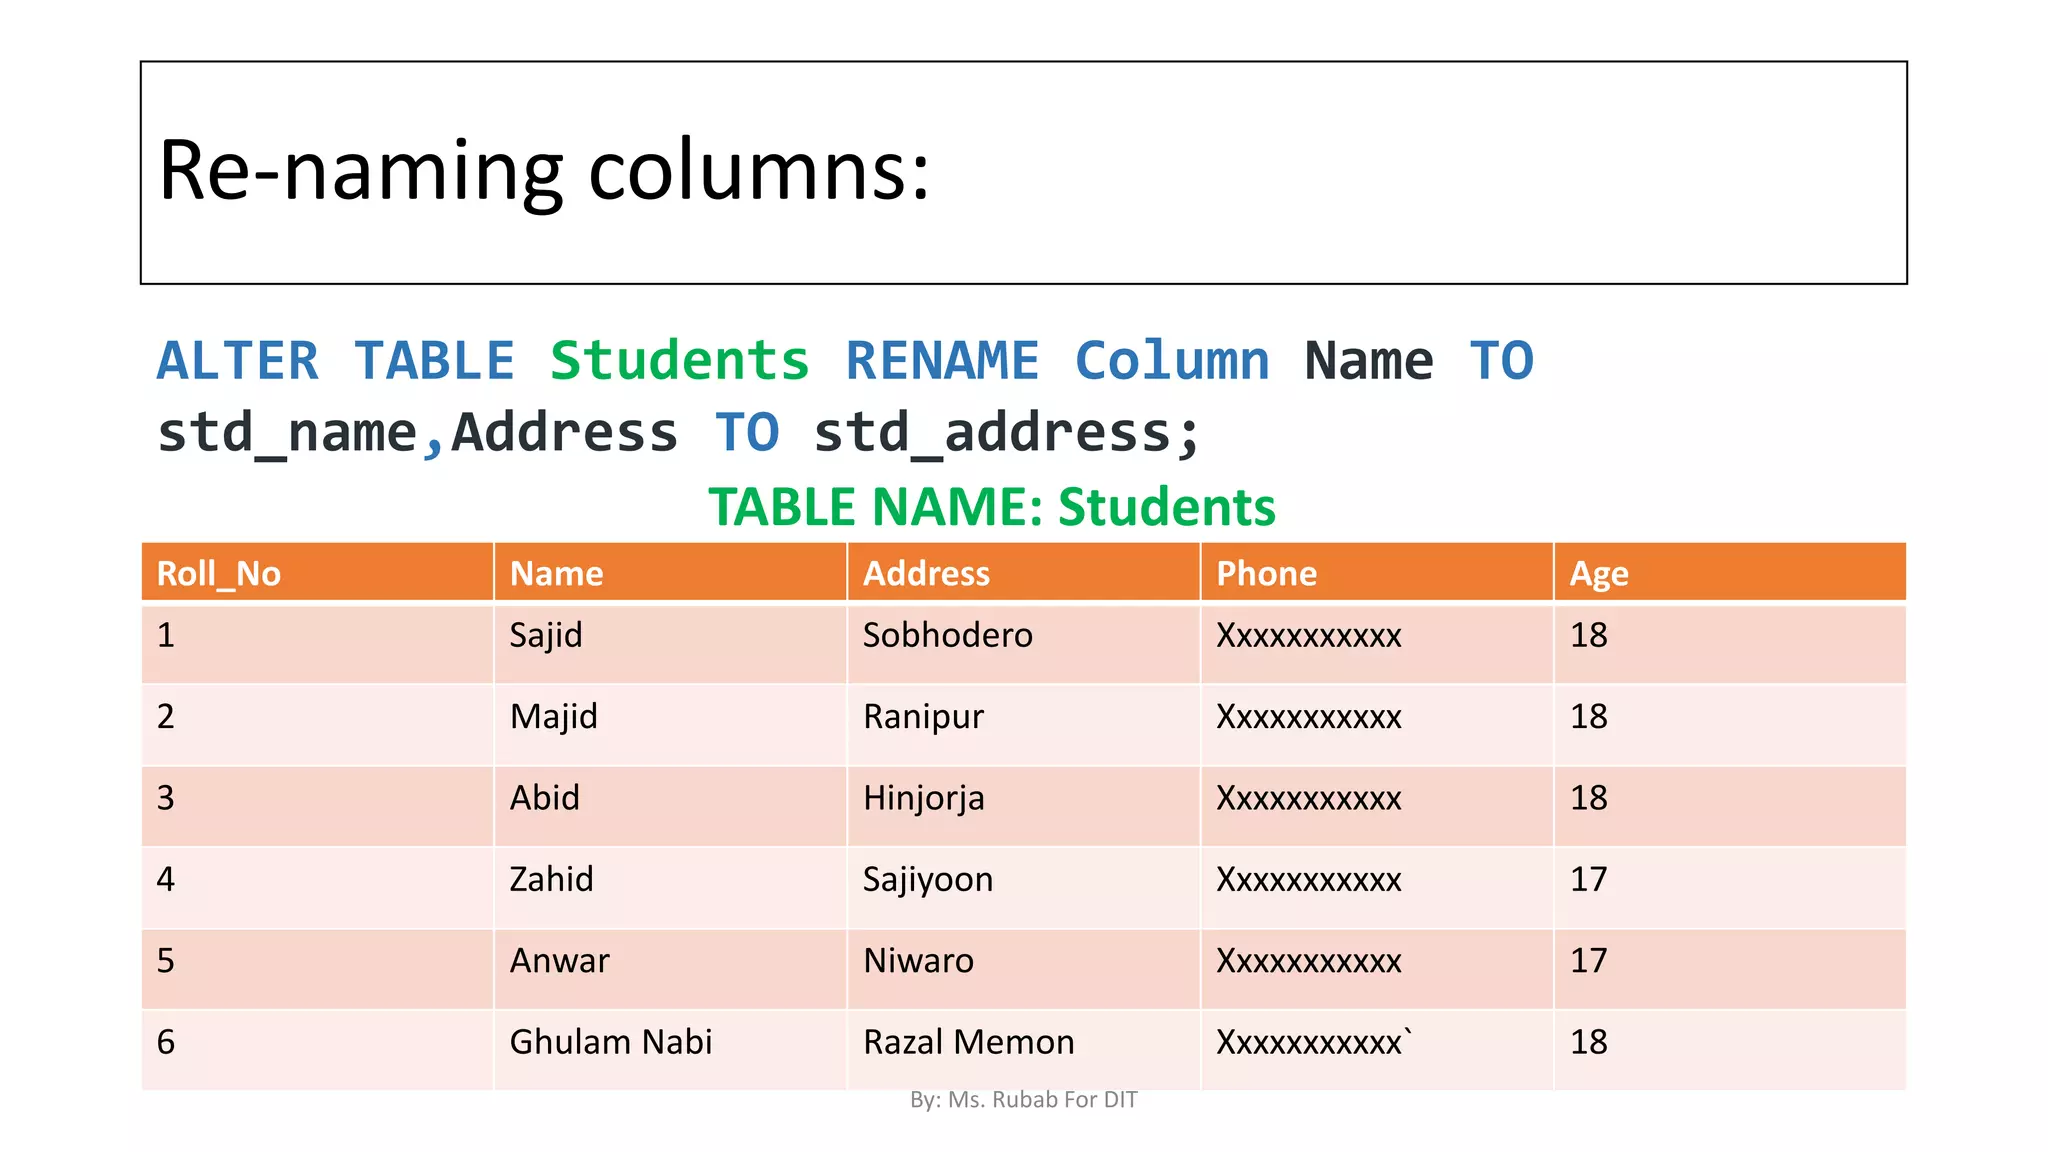This screenshot has width=2048, height=1152.
Task: Click the 'Razal Memon' address cell
Action: click(1023, 1050)
